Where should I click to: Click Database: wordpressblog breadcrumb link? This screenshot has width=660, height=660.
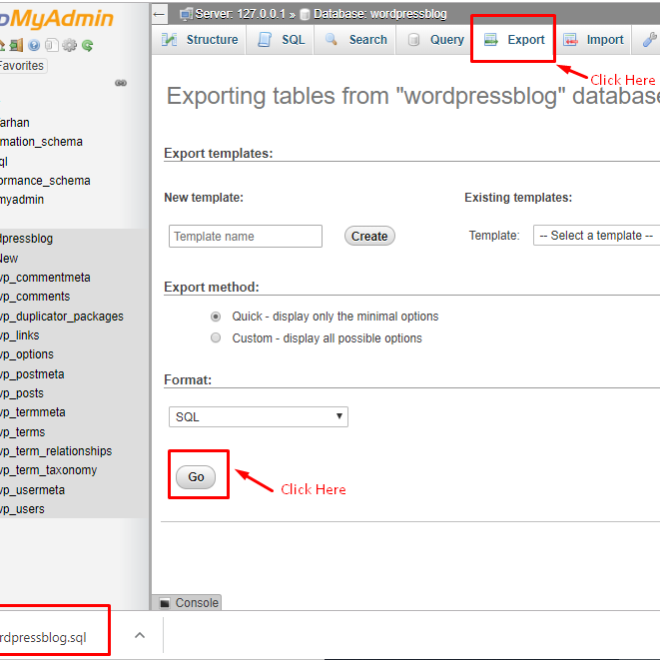point(380,14)
